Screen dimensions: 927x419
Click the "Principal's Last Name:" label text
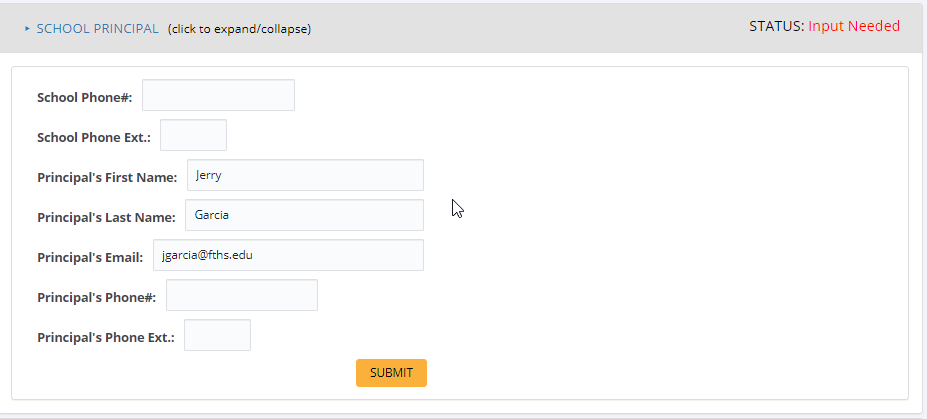point(106,217)
